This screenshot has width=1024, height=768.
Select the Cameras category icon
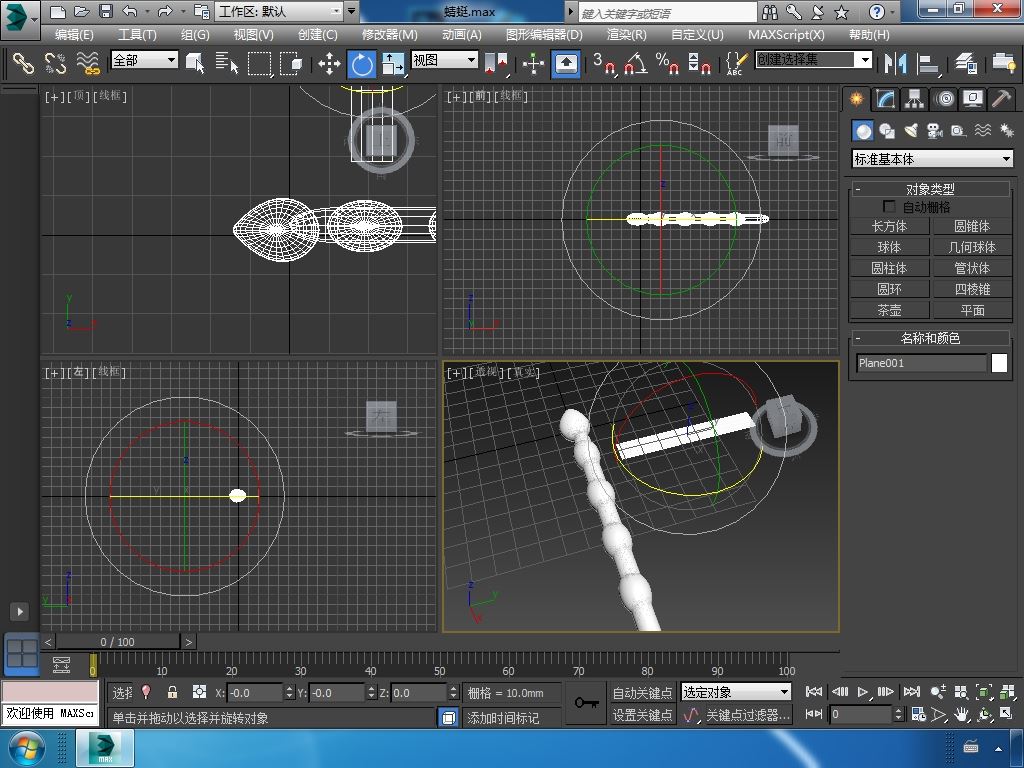point(934,131)
